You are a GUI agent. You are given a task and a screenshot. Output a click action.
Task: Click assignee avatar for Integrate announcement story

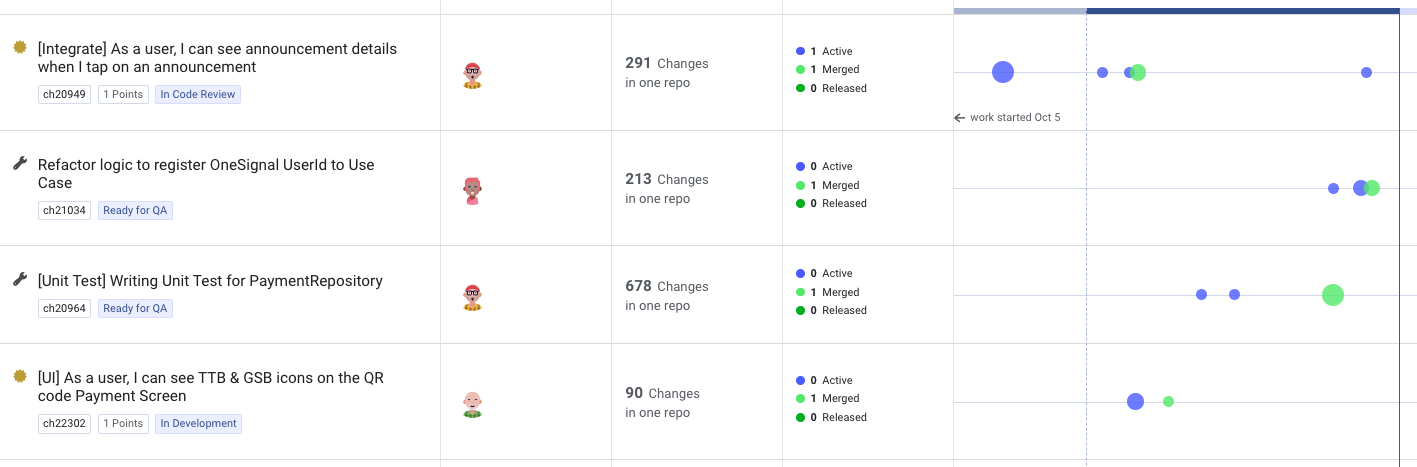coord(473,75)
